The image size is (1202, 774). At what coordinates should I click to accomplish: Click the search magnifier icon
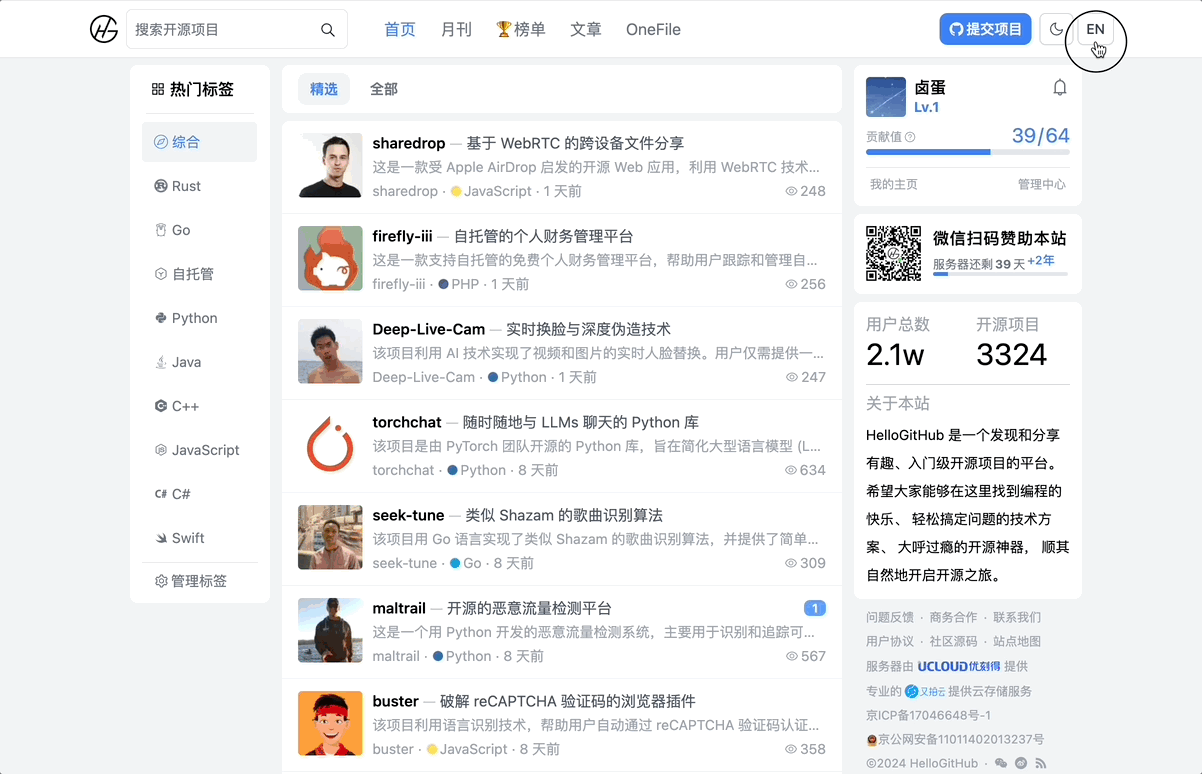click(x=328, y=30)
